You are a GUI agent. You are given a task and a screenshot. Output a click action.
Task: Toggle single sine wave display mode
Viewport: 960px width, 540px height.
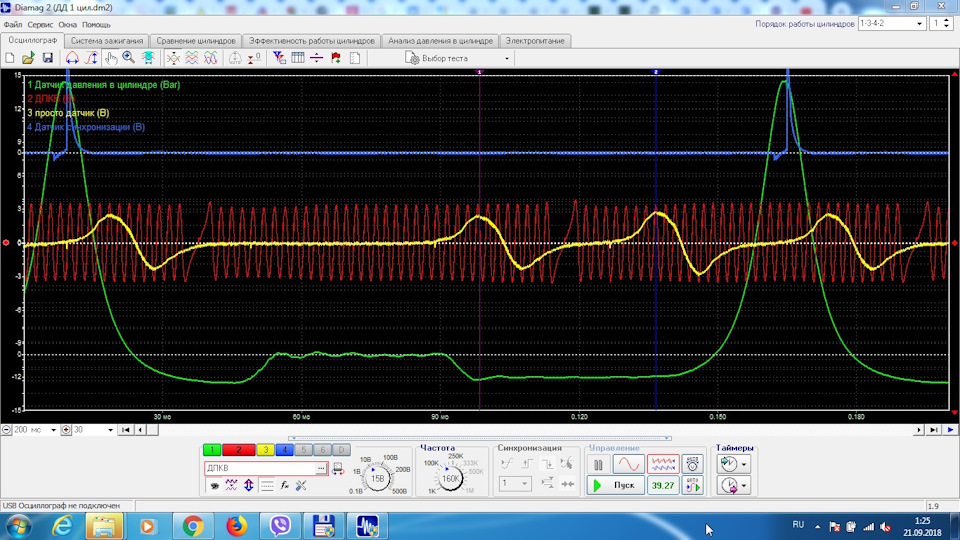click(x=629, y=465)
